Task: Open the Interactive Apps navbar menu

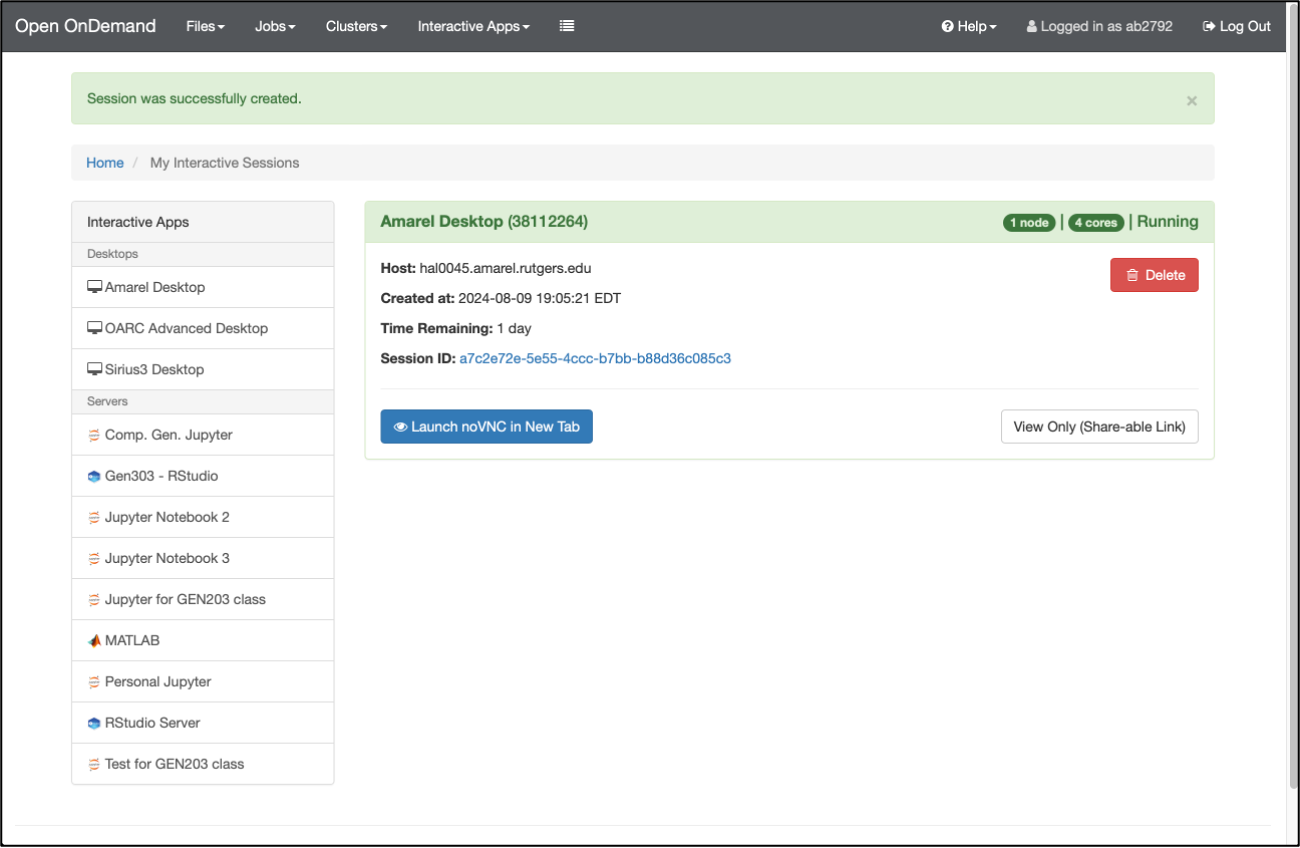Action: click(473, 26)
